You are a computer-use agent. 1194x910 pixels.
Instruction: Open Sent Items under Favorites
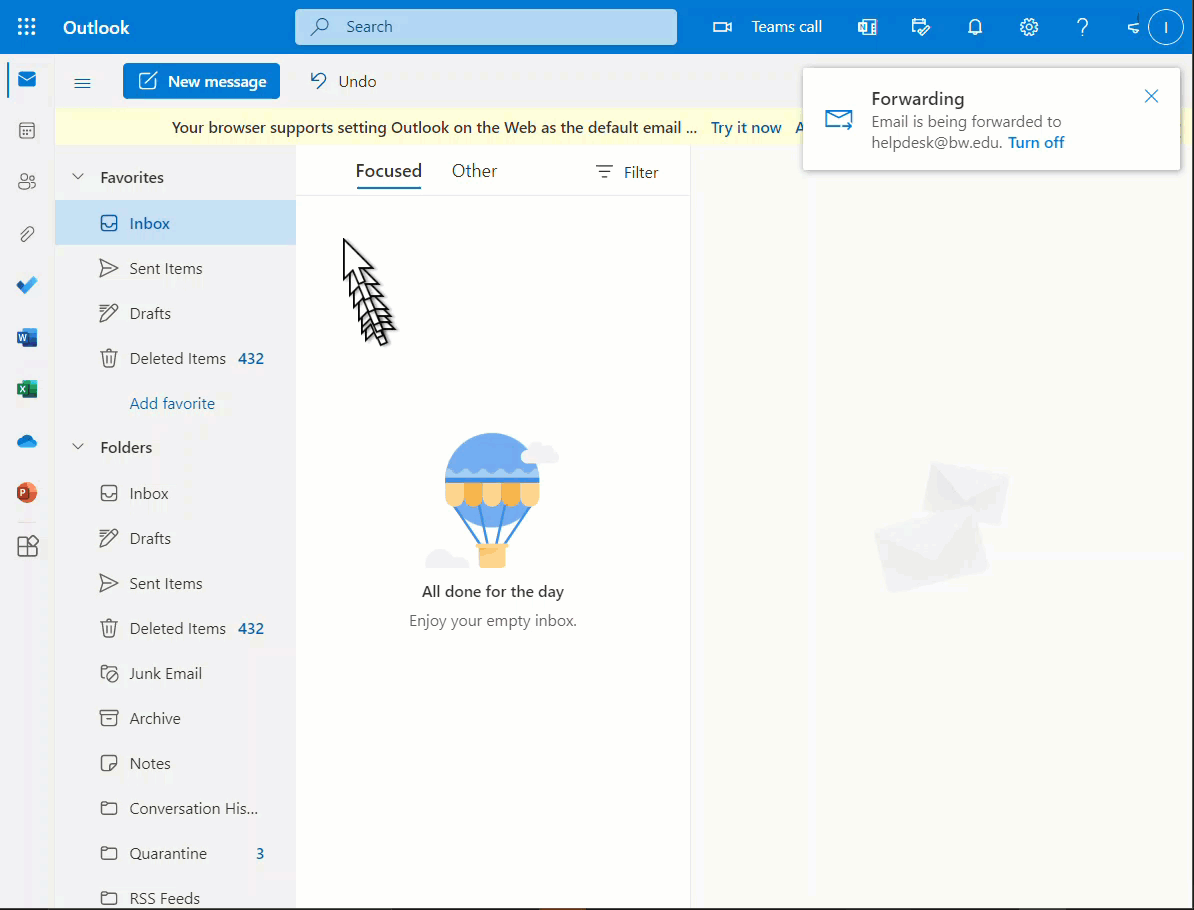point(176,268)
